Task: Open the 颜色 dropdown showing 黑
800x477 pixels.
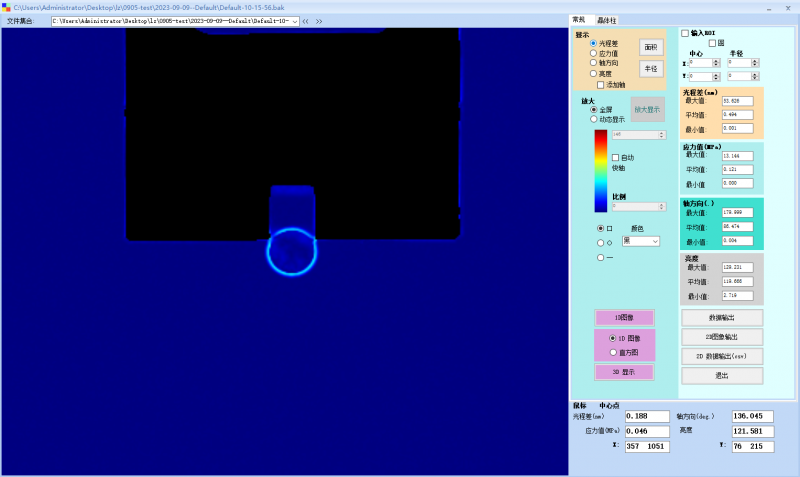Action: coord(641,241)
